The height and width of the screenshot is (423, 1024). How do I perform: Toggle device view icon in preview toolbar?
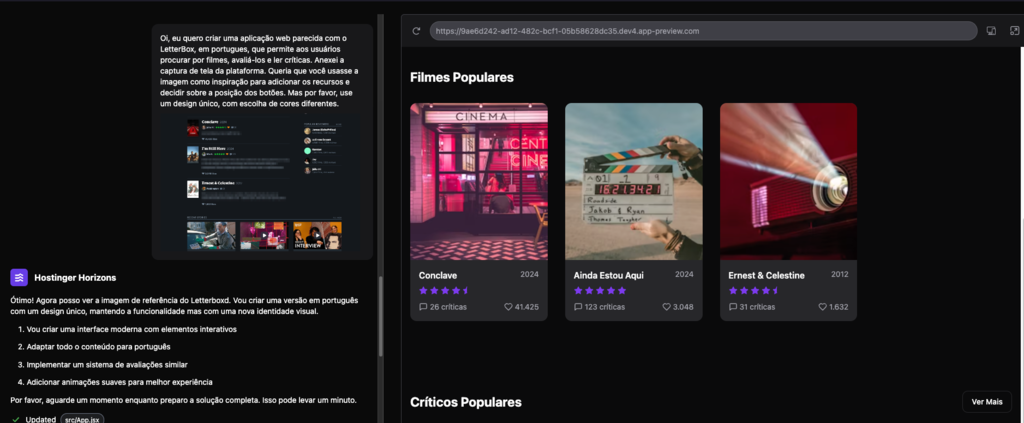(x=991, y=31)
